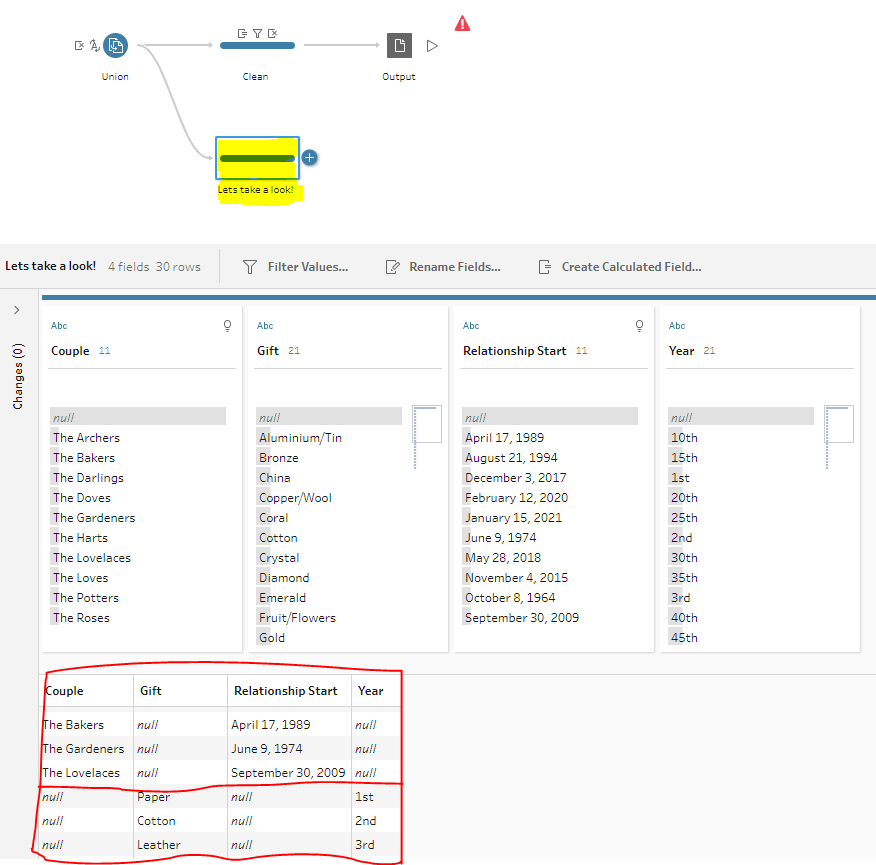876x865 pixels.
Task: Select 'The Archers' value in Couple field
Action: [86, 438]
